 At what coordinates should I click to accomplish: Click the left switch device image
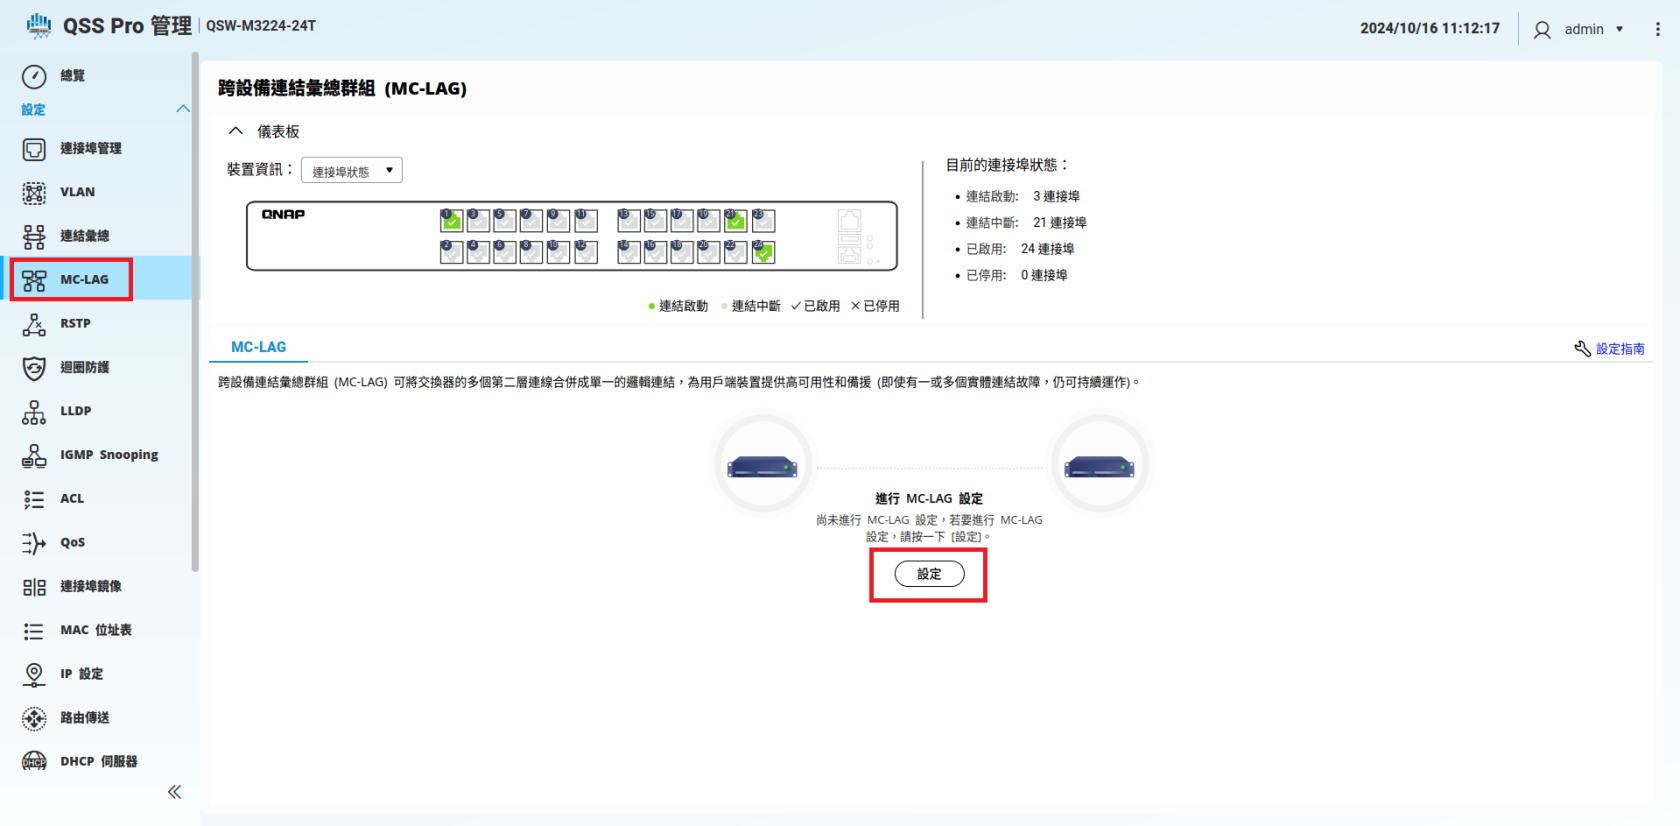pos(763,466)
